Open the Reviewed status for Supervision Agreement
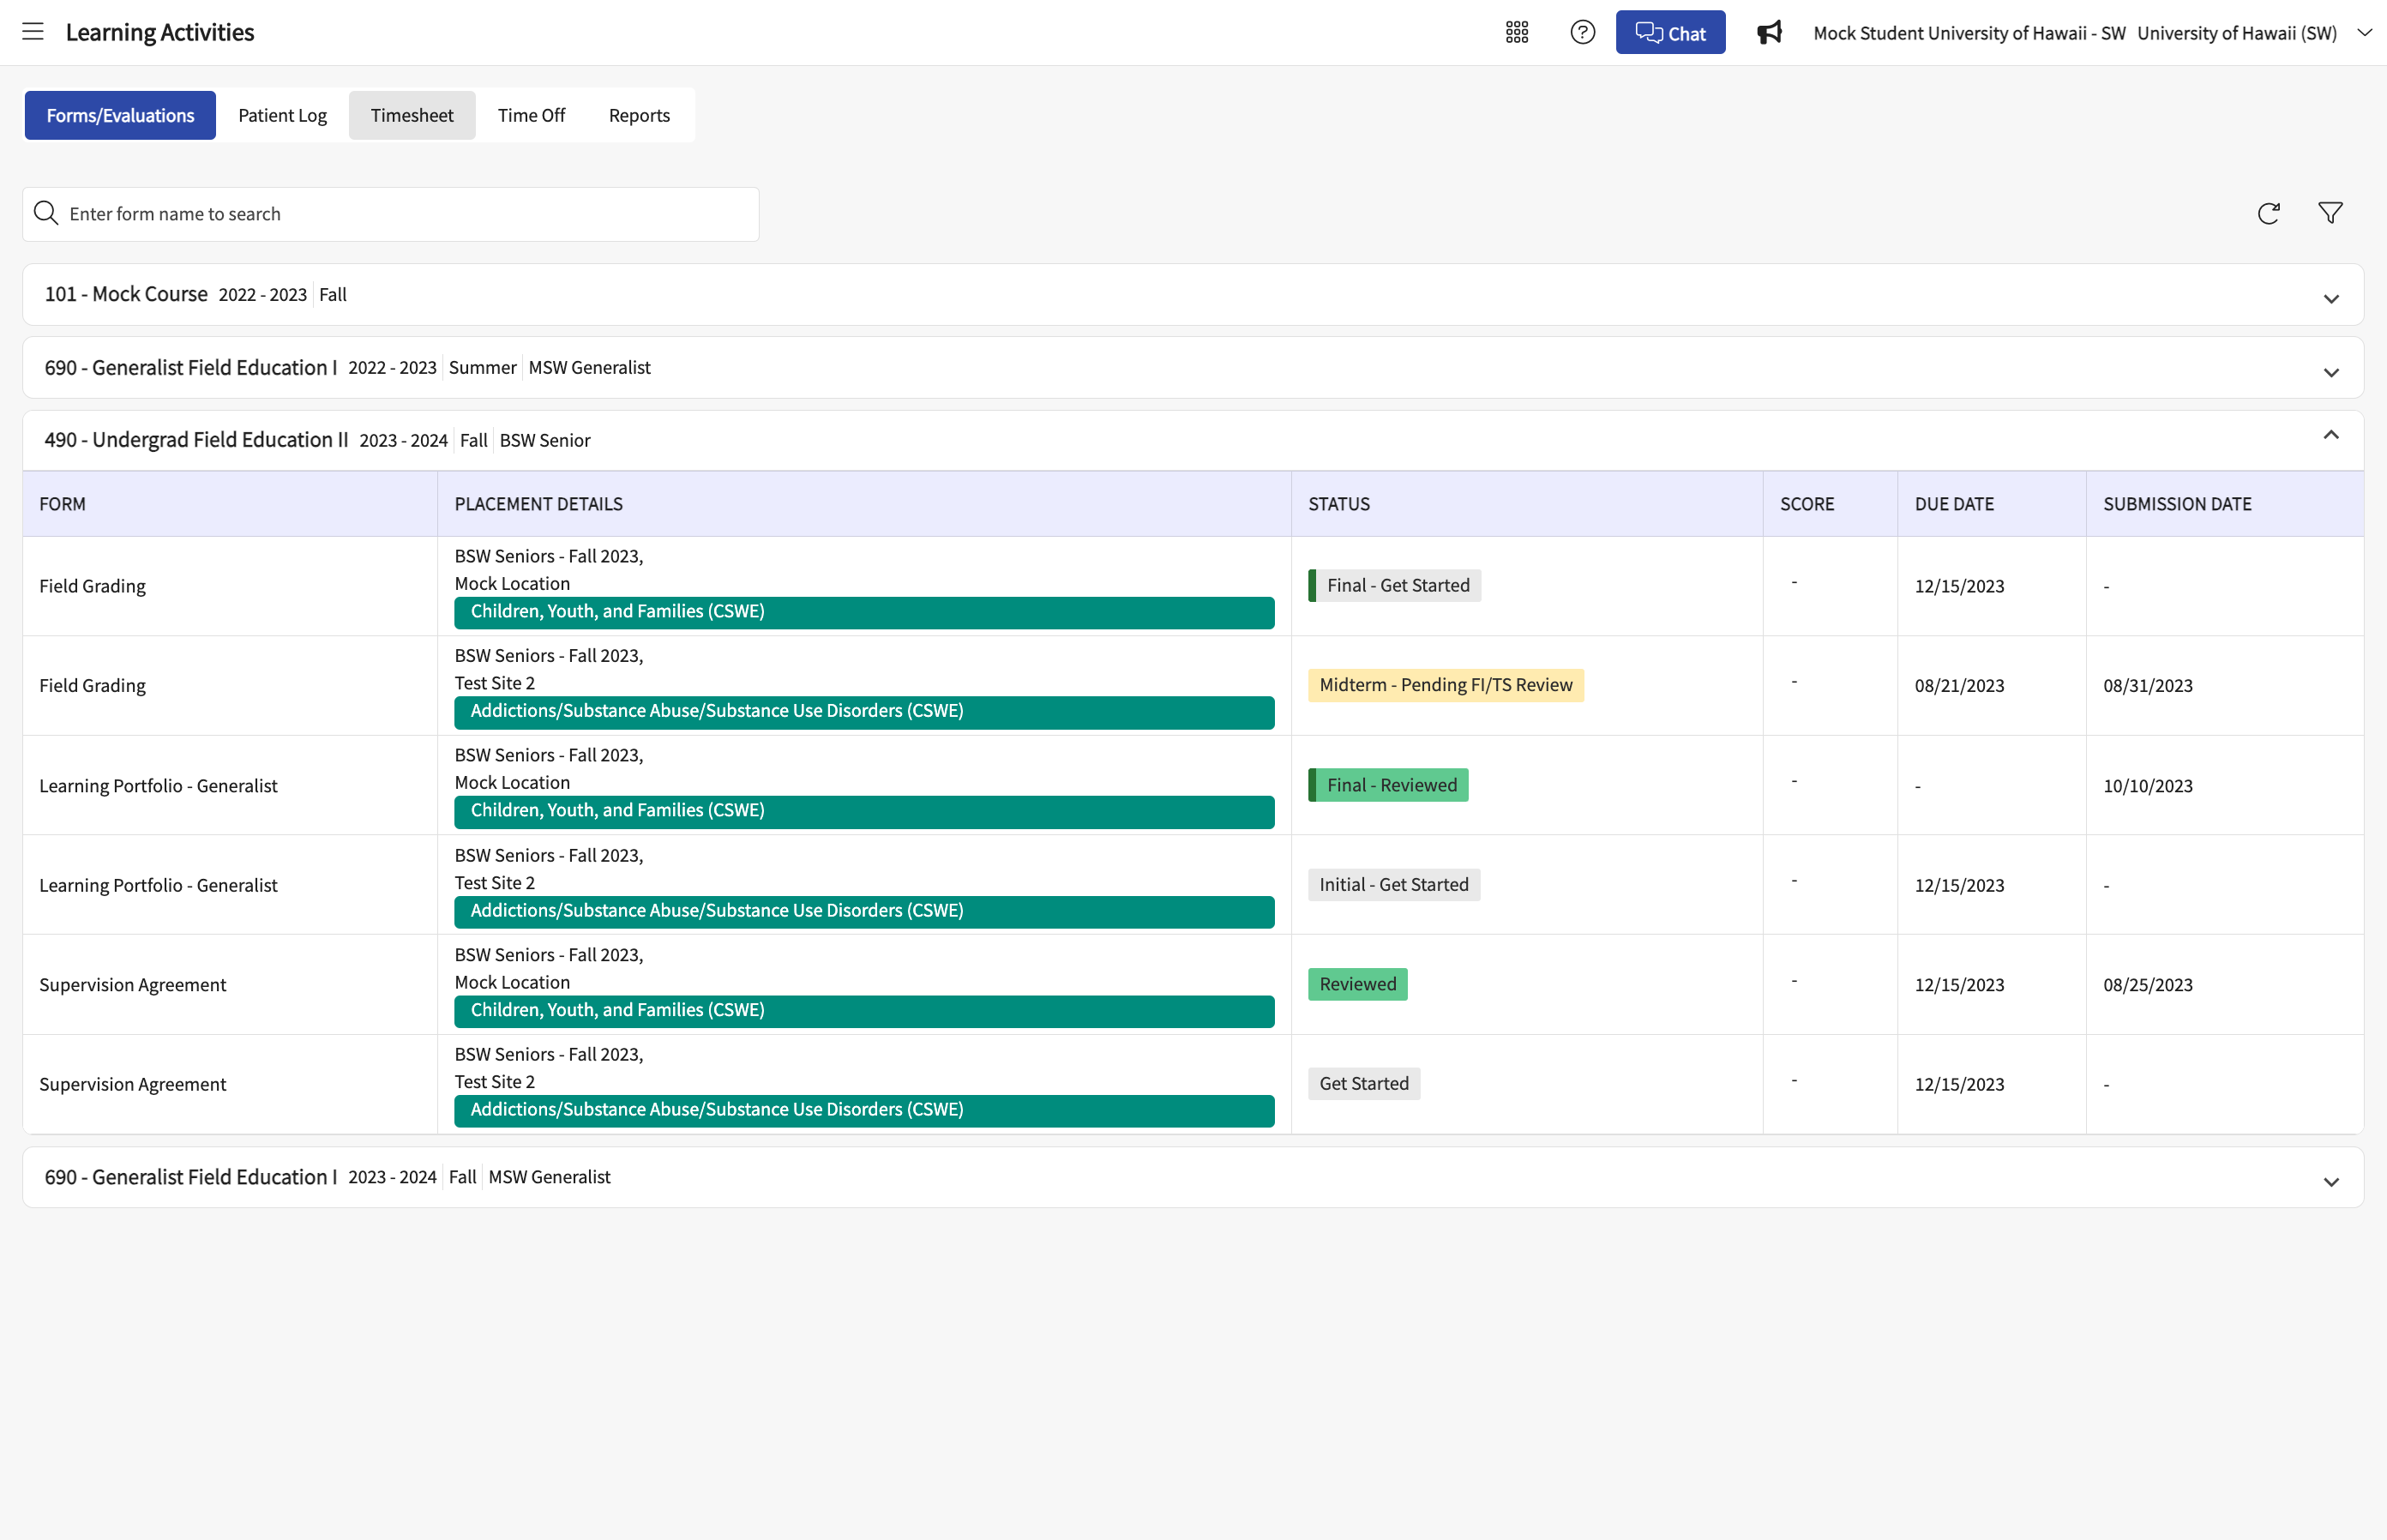The width and height of the screenshot is (2387, 1540). (x=1358, y=984)
